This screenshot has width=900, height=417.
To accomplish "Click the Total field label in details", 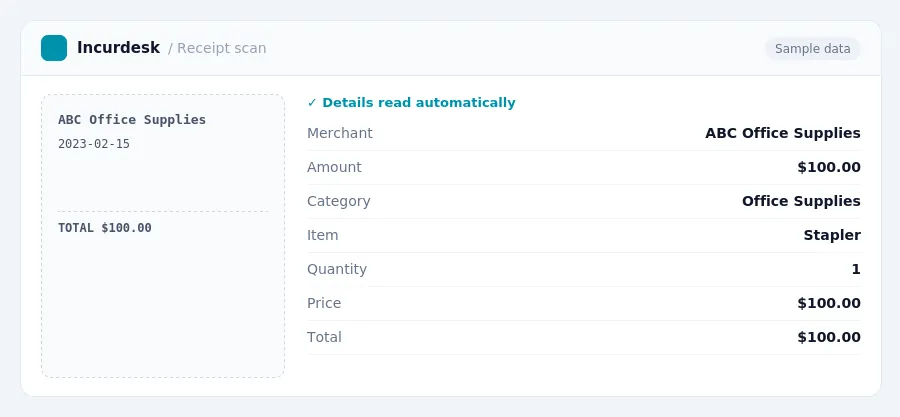I will pyautogui.click(x=324, y=336).
